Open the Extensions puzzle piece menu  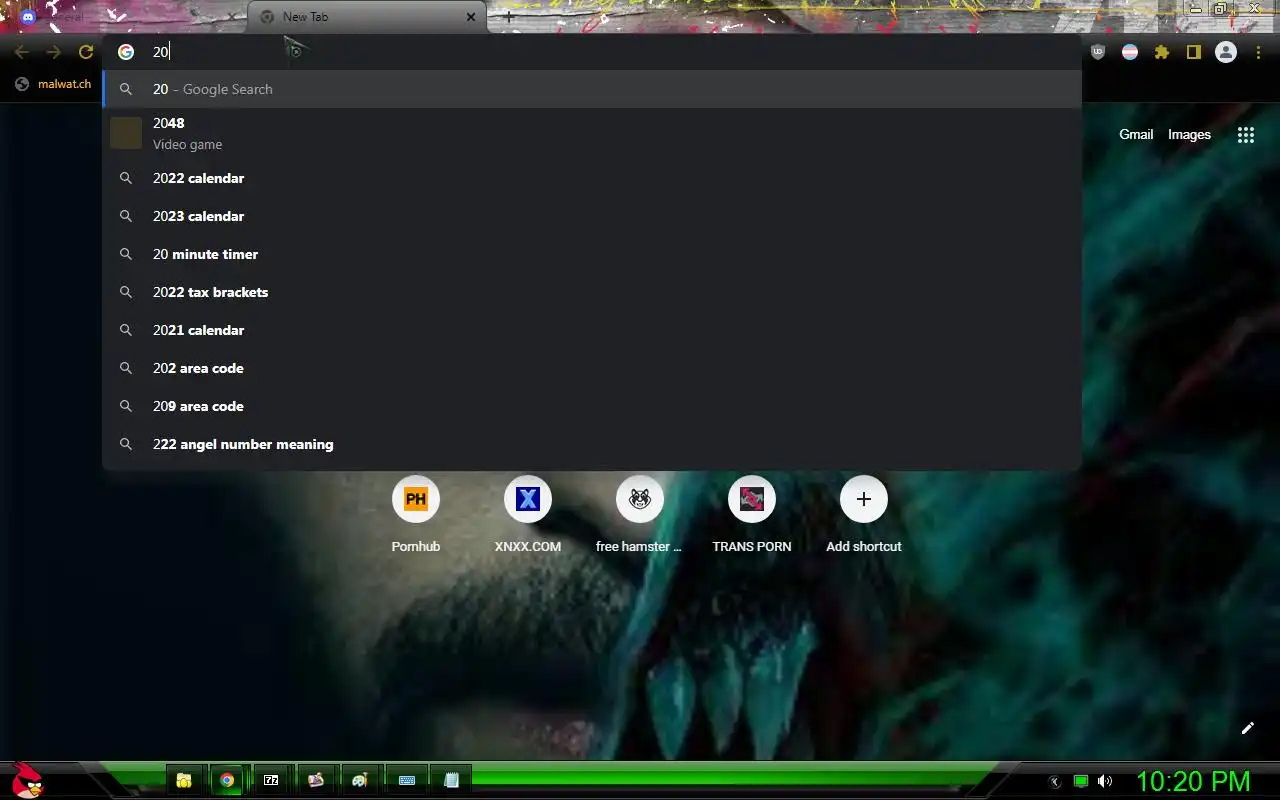coord(1162,52)
